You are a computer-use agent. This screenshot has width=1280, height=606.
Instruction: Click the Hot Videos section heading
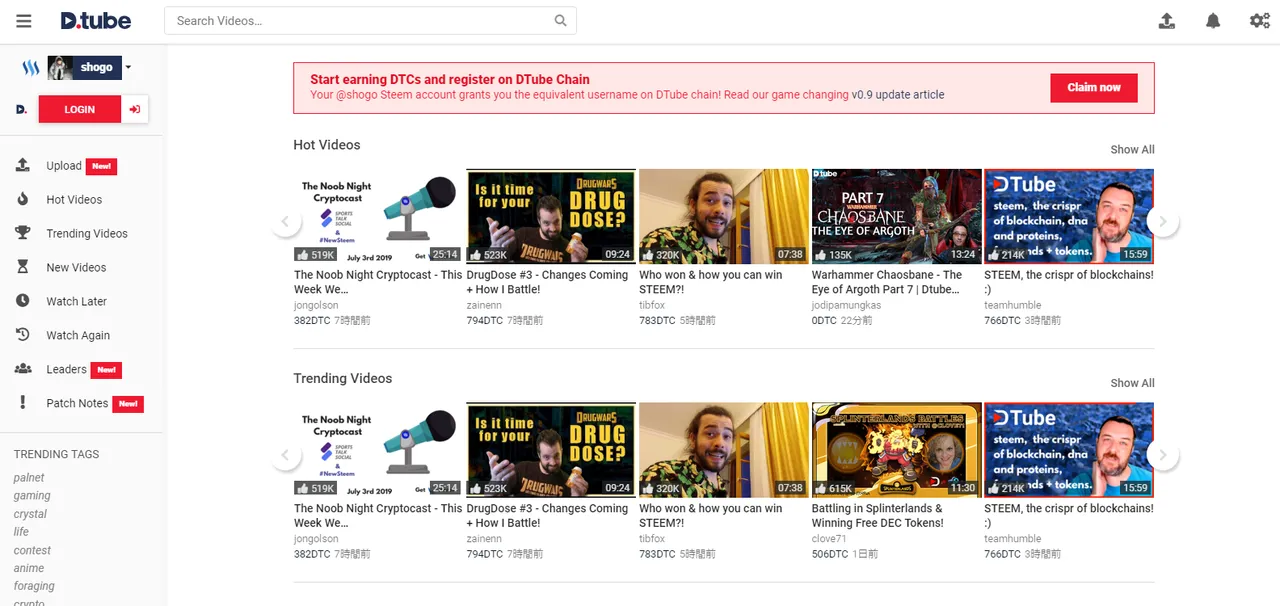tap(327, 145)
